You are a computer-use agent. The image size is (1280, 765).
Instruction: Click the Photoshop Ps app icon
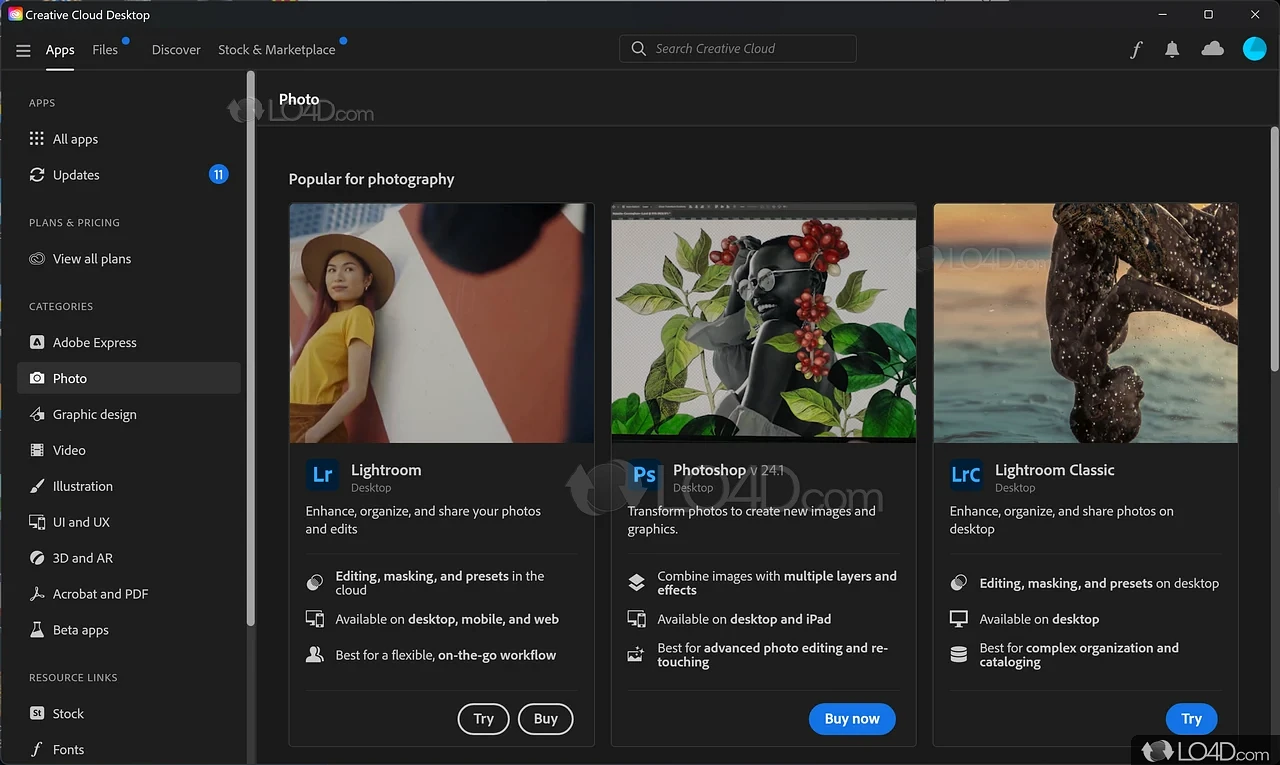pos(644,475)
